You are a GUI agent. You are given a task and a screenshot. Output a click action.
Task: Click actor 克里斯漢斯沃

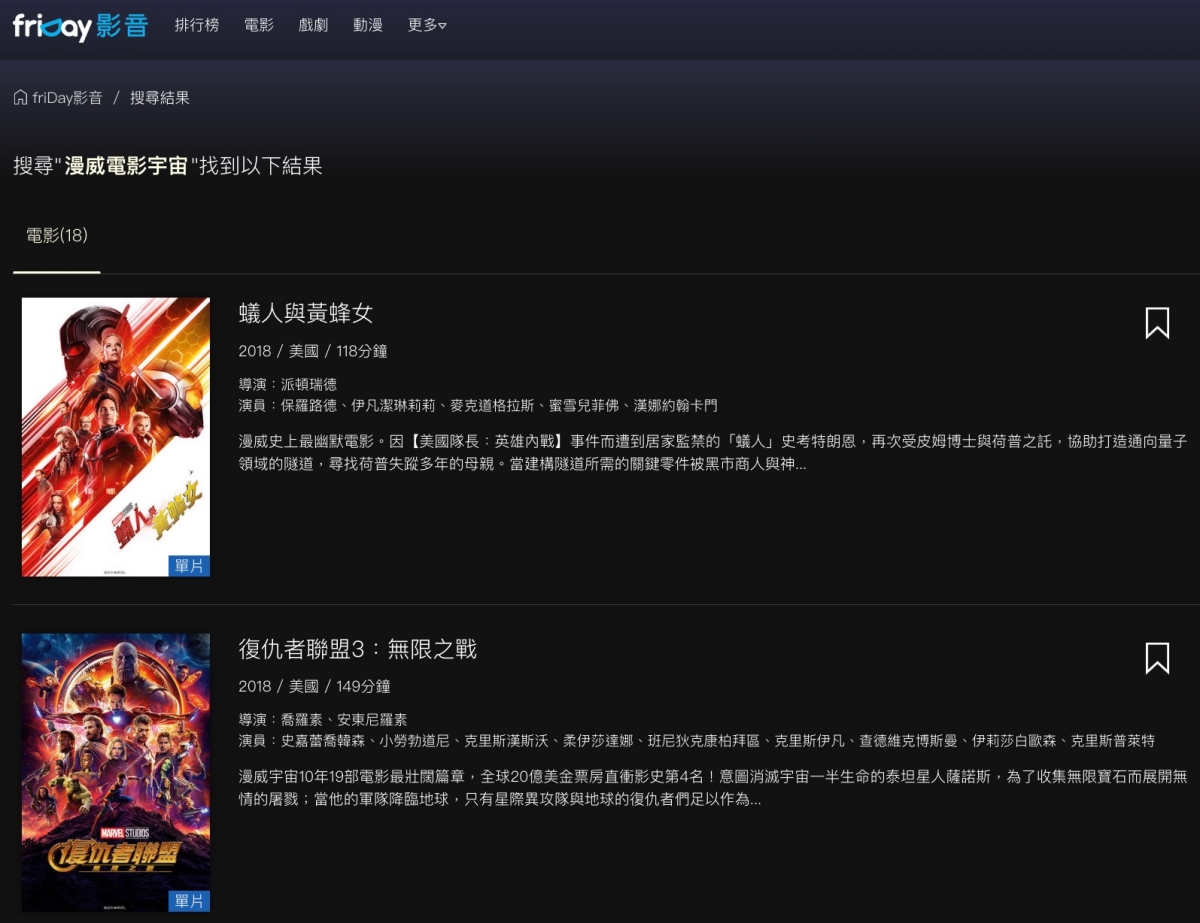click(506, 741)
